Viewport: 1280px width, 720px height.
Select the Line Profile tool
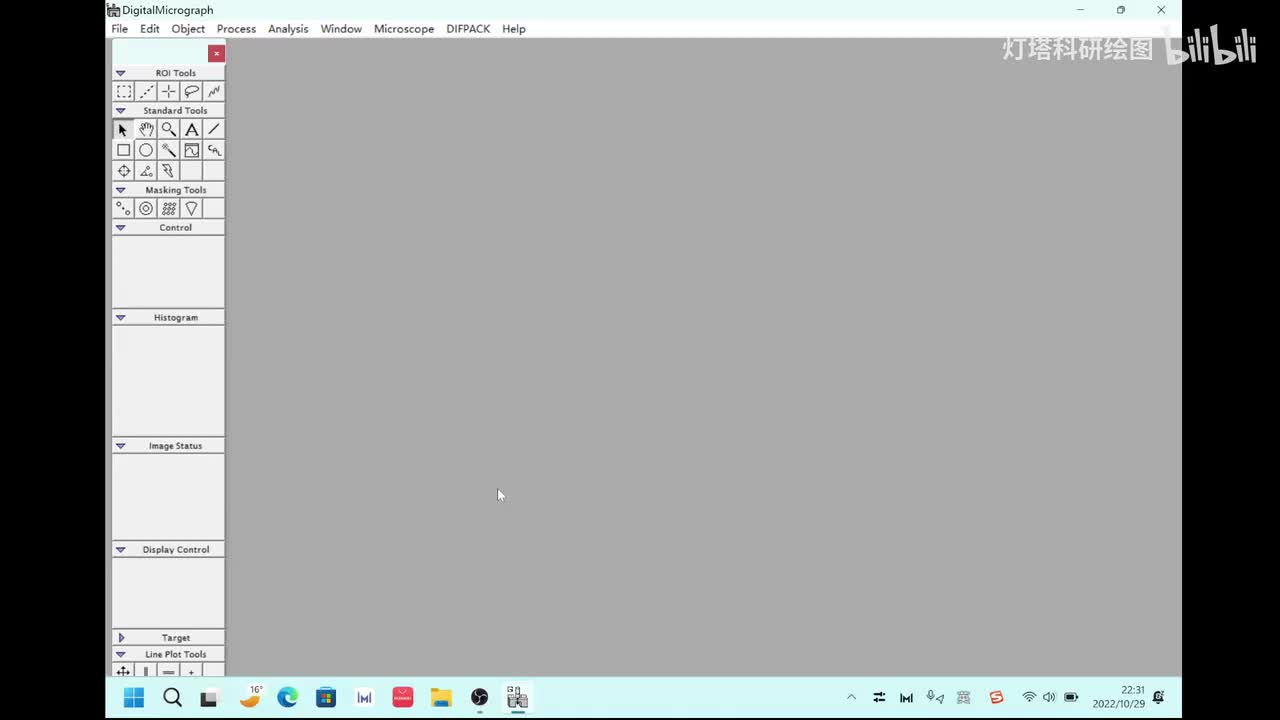(191, 150)
